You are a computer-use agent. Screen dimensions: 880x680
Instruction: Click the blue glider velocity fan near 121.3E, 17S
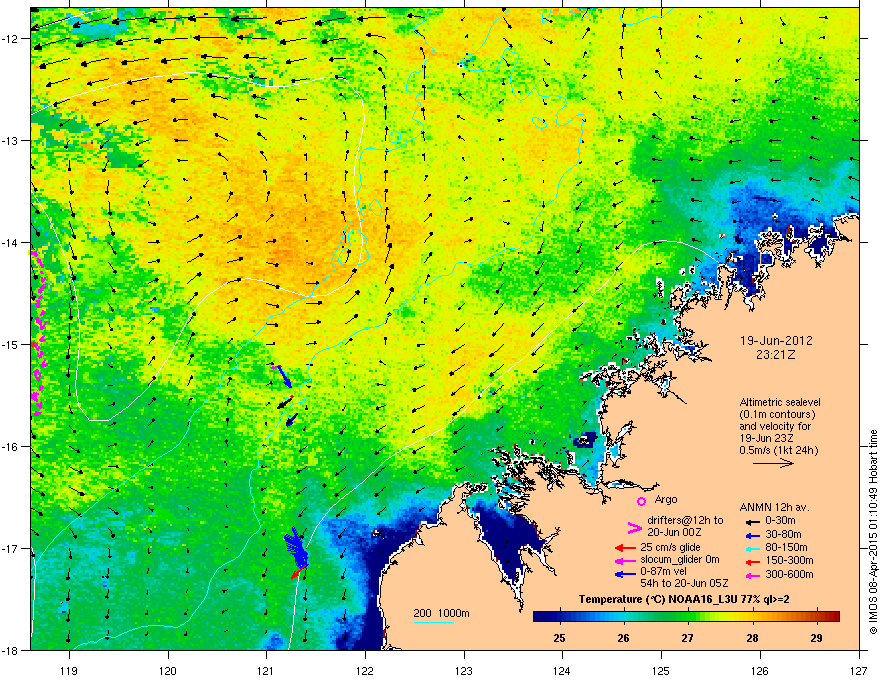[x=297, y=547]
